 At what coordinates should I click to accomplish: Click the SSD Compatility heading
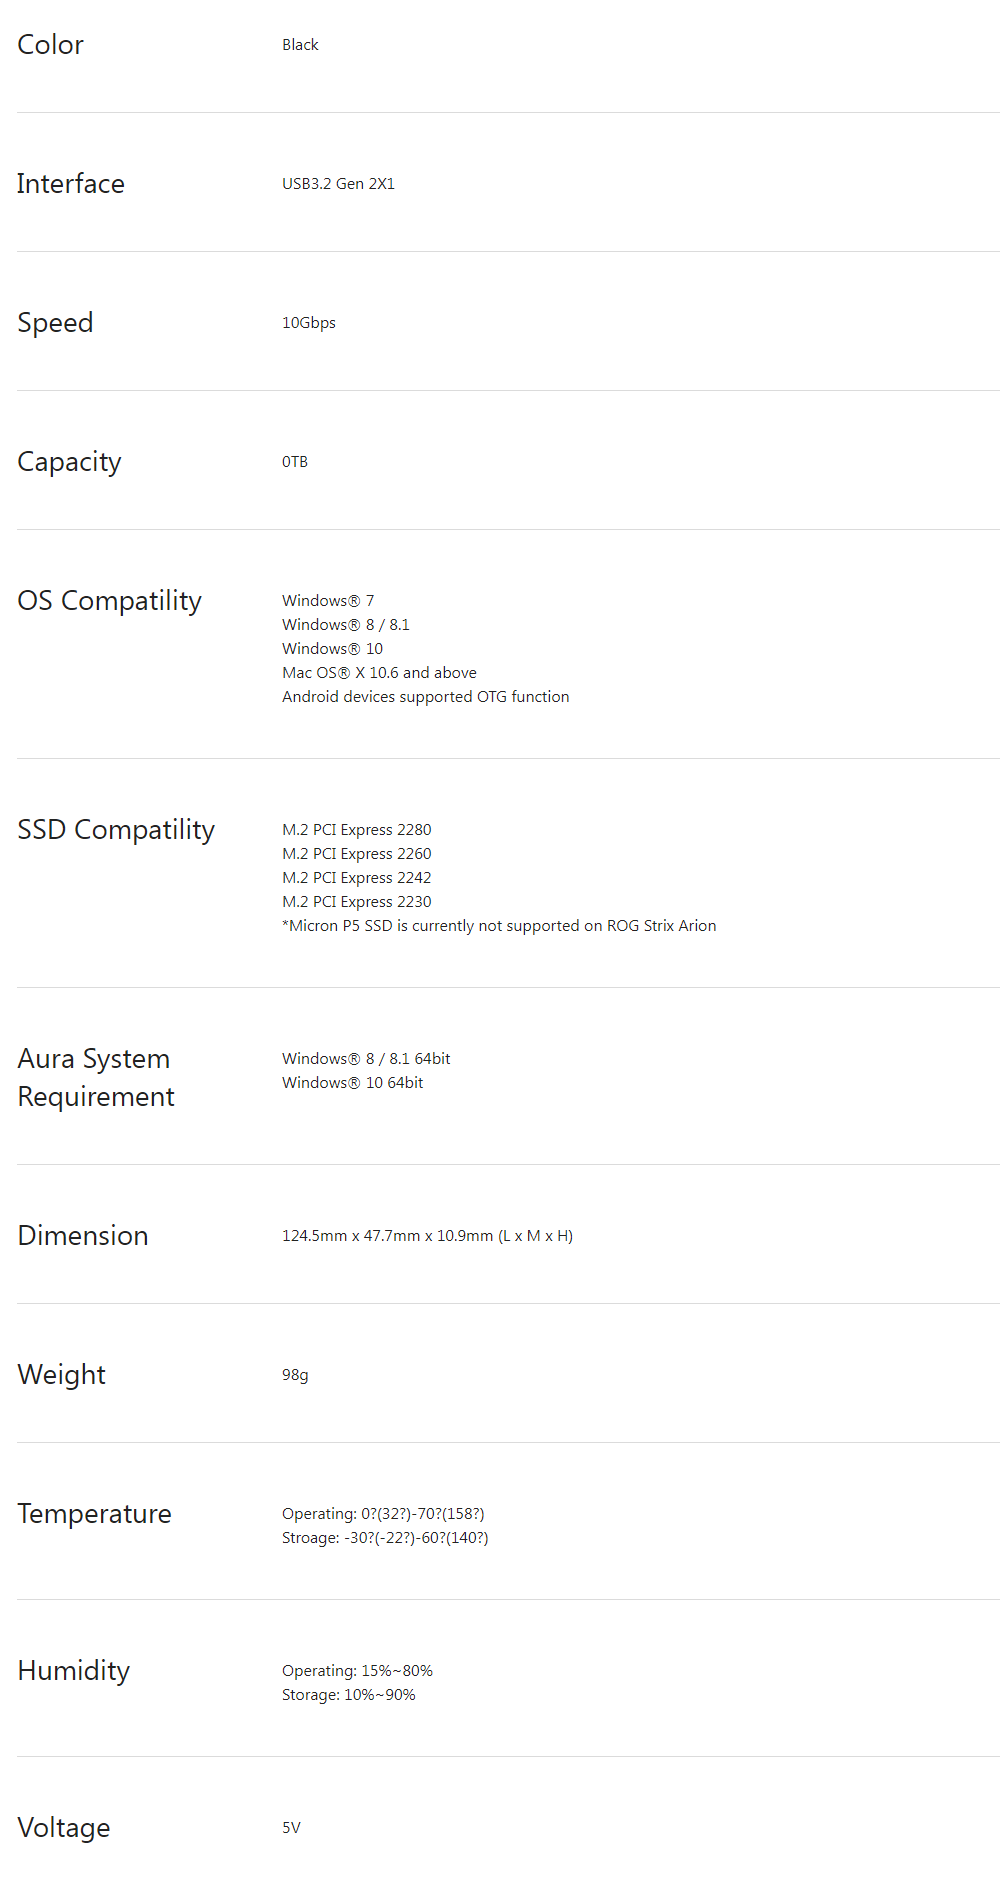[116, 830]
